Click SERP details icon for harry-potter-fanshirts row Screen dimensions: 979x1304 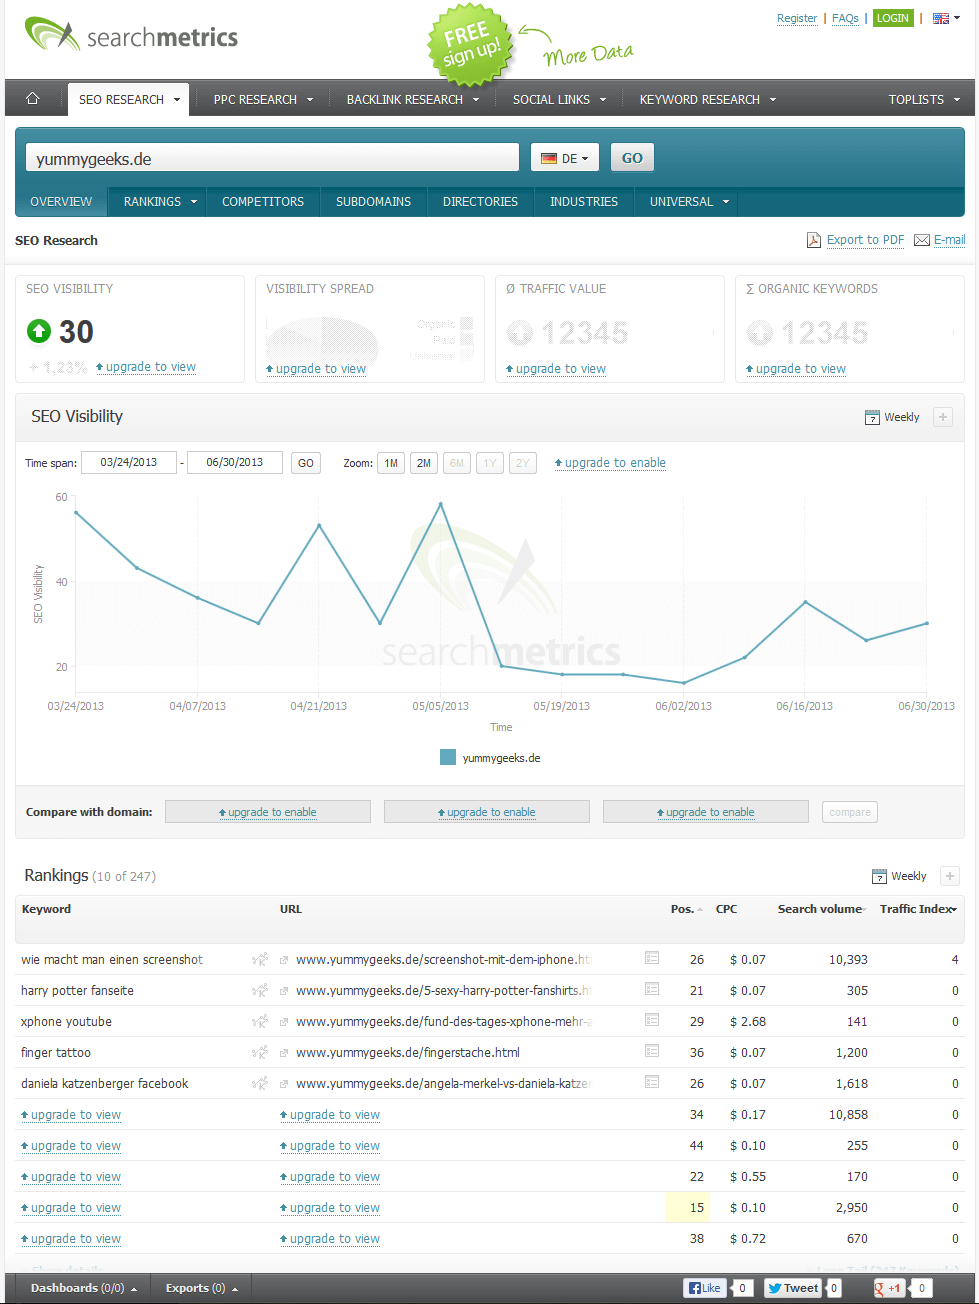(652, 989)
